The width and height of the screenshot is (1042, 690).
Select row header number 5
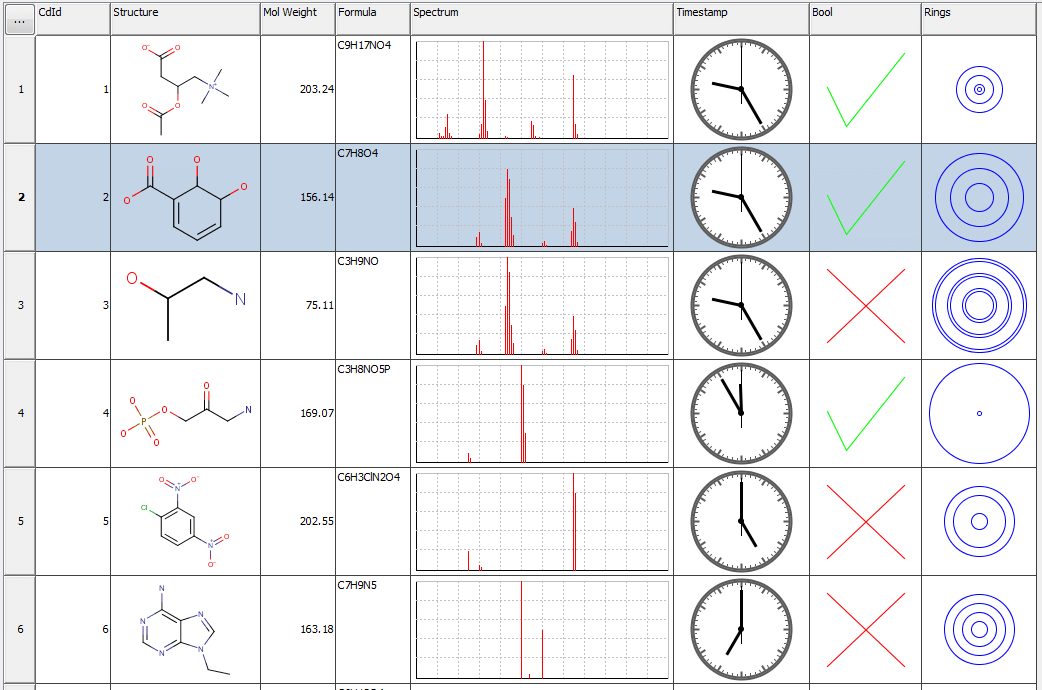pyautogui.click(x=19, y=522)
